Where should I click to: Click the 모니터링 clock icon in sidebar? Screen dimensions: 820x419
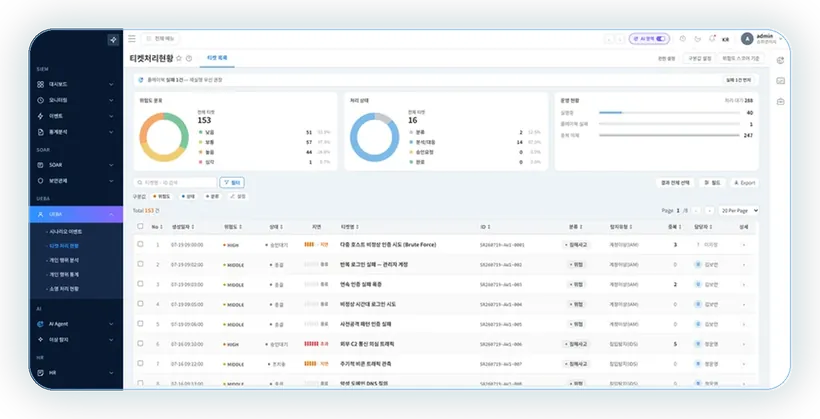tap(41, 100)
